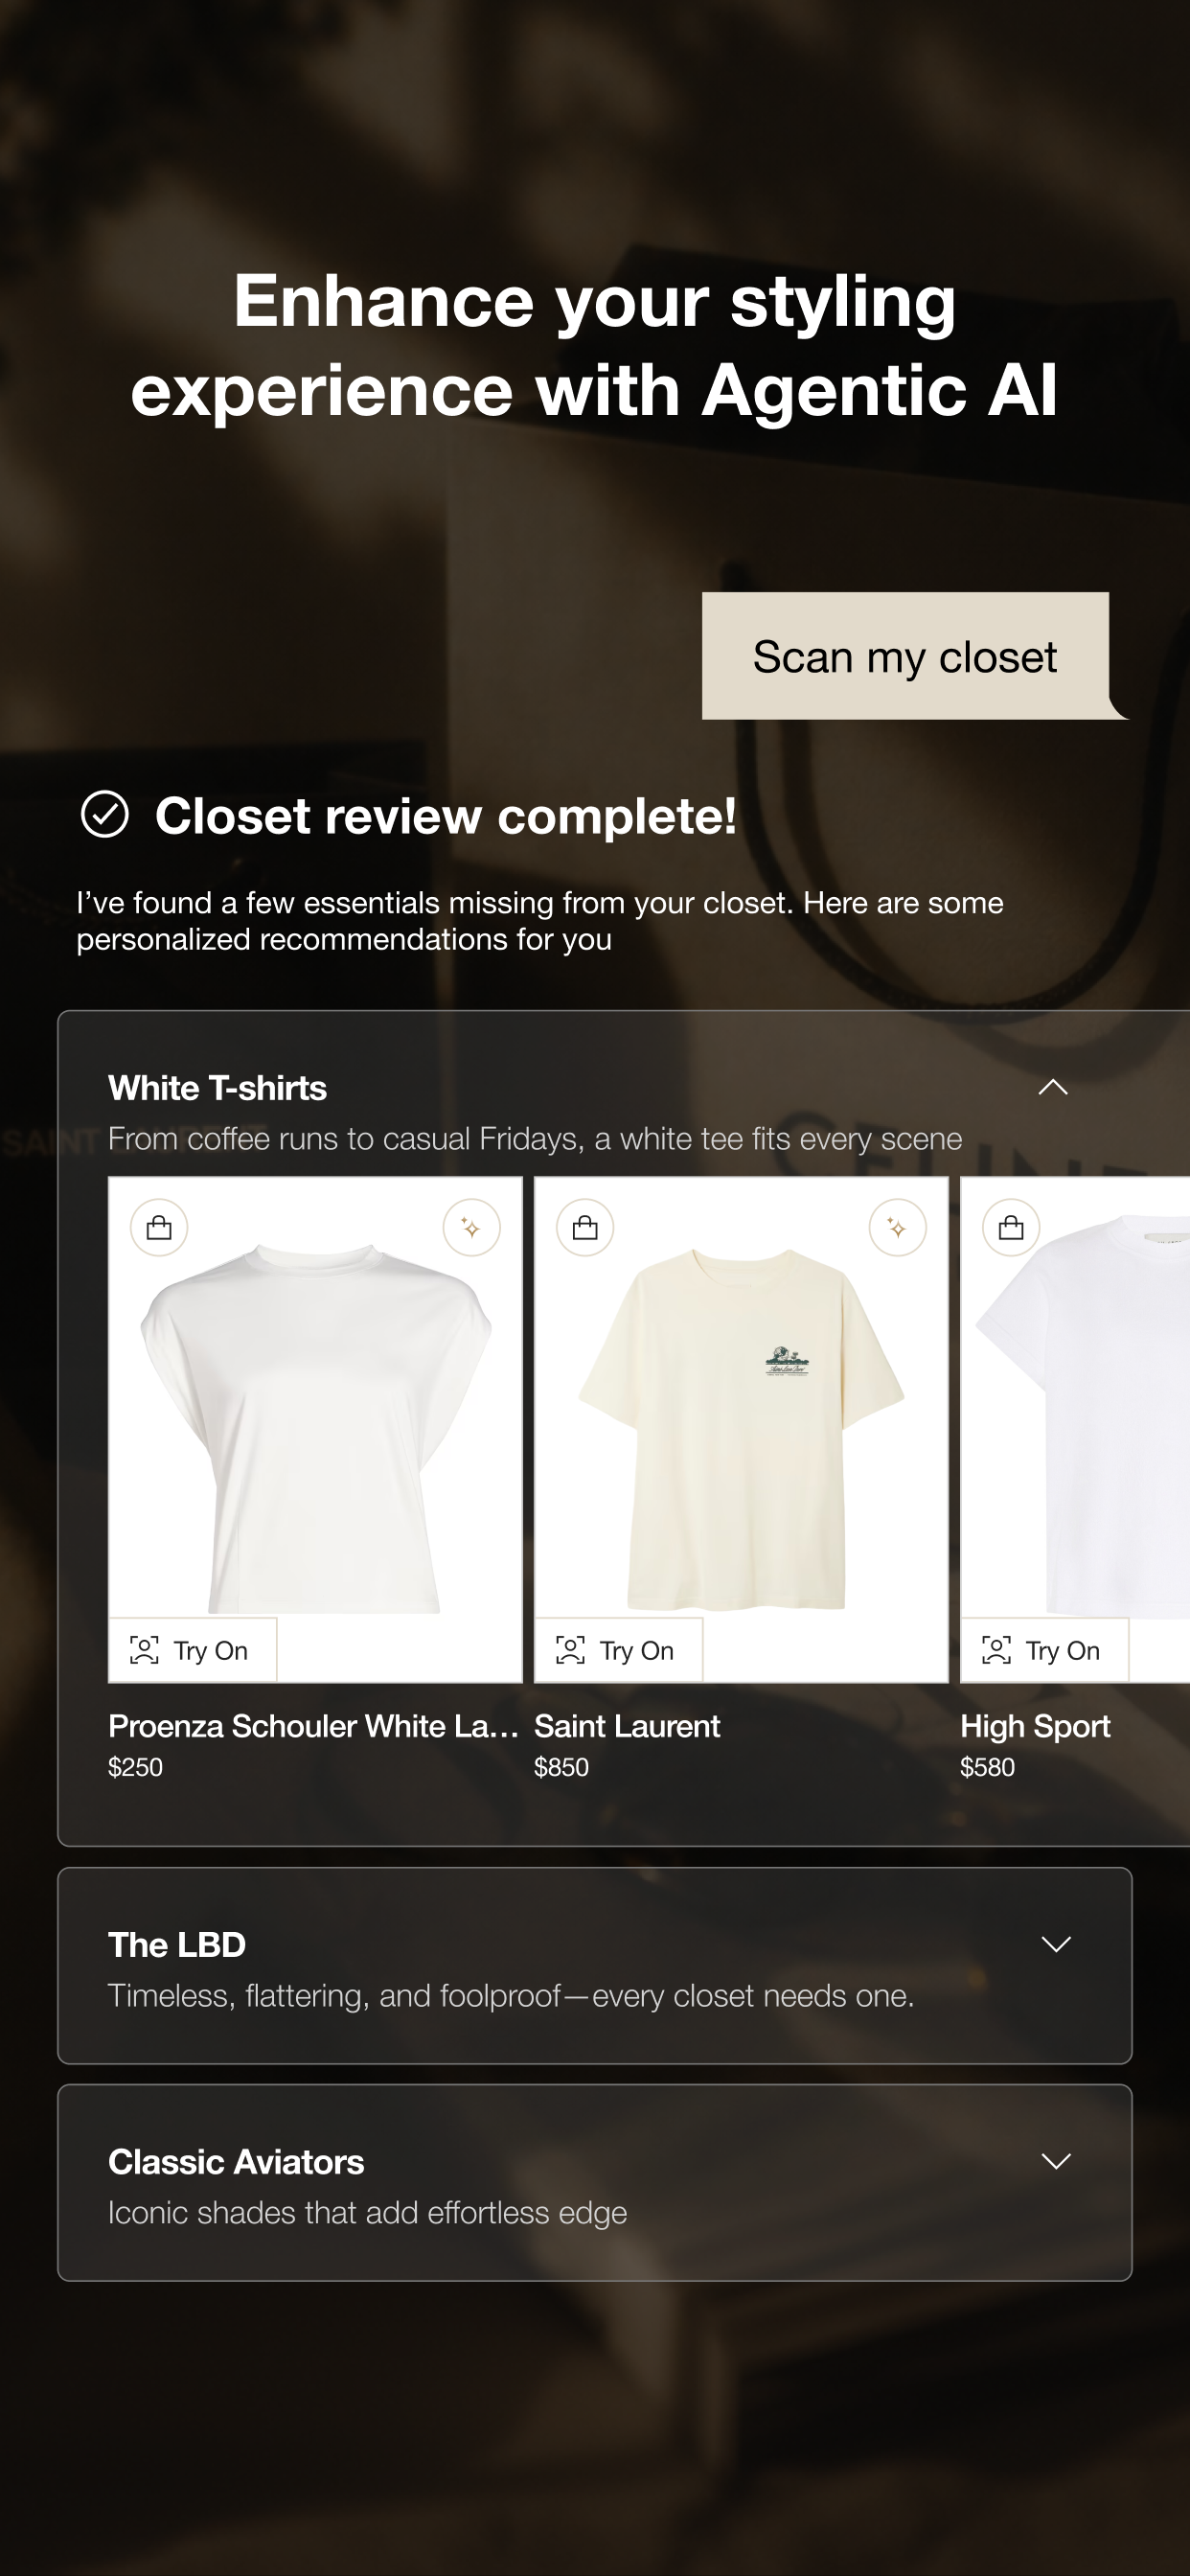Click AI sparkle icon on Proenza Schouler tee
Screen dimensions: 1190x2576
pyautogui.click(x=472, y=1227)
